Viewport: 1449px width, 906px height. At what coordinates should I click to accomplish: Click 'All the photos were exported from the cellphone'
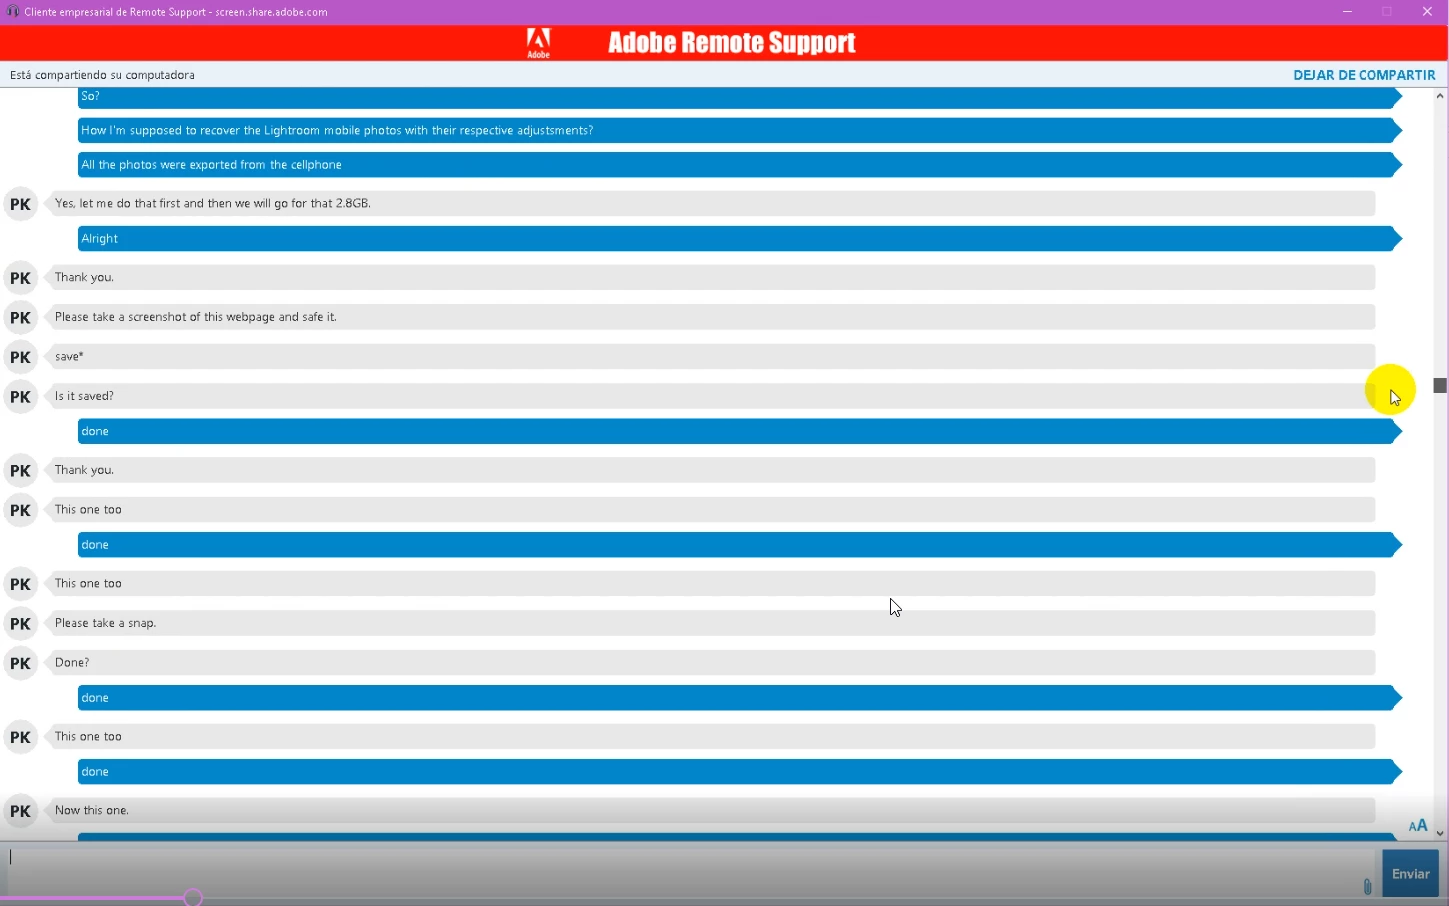[x=739, y=165]
